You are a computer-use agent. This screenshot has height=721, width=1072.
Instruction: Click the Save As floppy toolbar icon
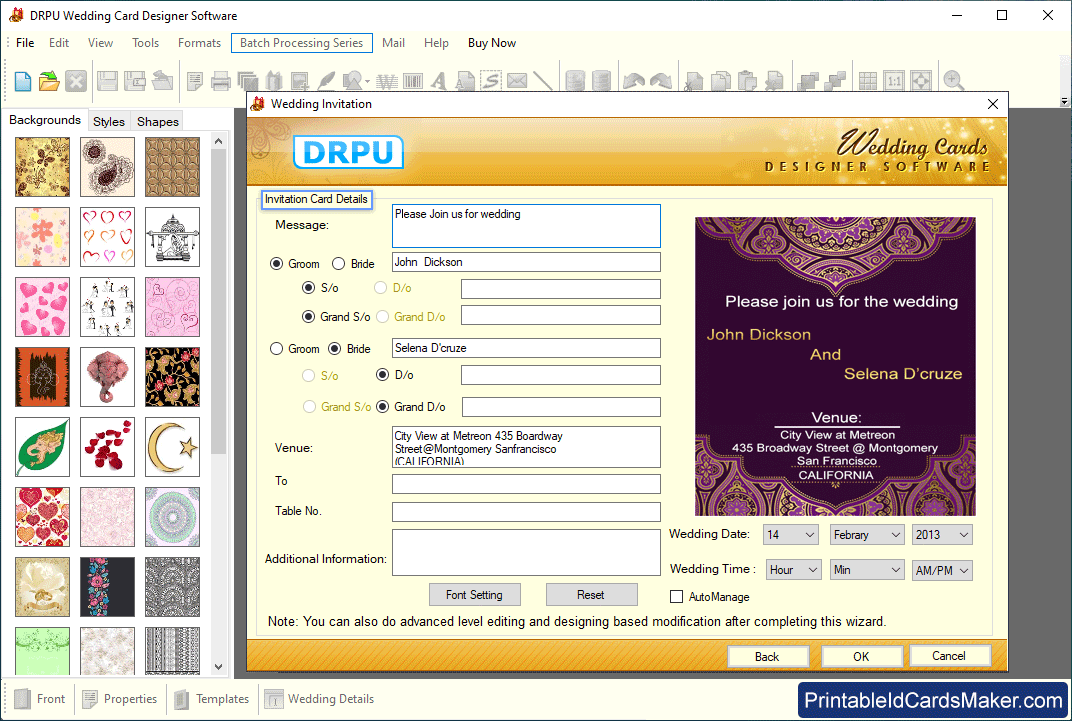(x=135, y=81)
